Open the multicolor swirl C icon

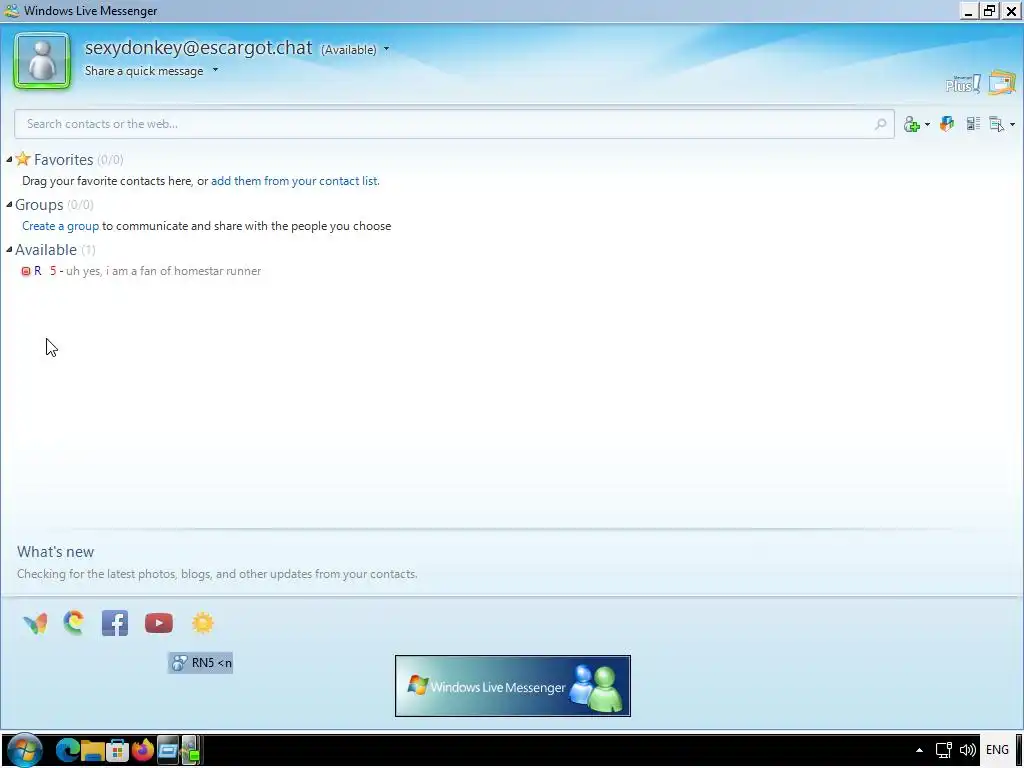tap(74, 622)
